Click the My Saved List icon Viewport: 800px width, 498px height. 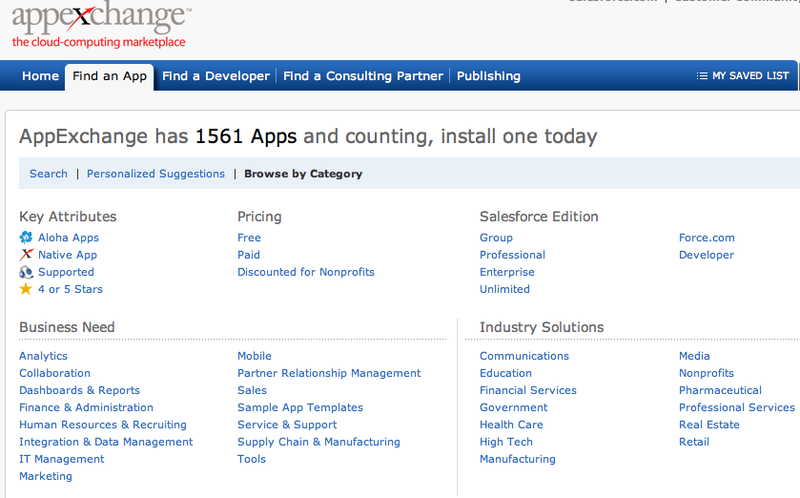[x=702, y=76]
